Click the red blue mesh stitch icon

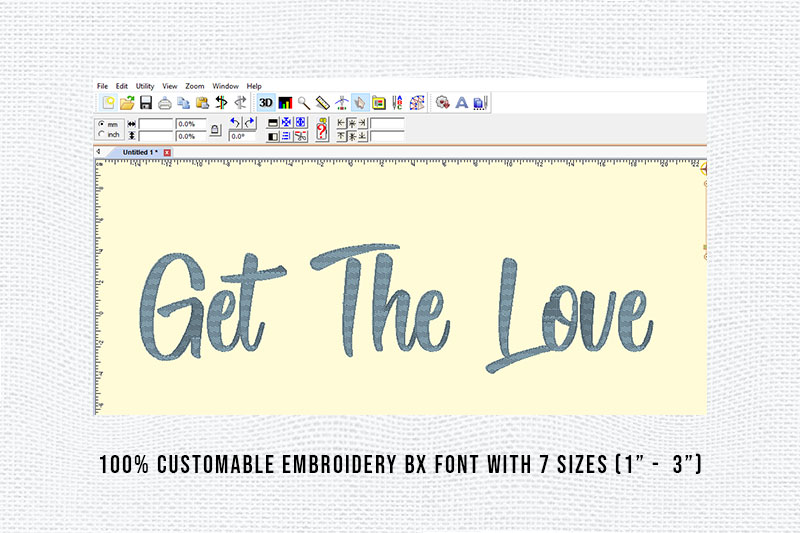[417, 103]
